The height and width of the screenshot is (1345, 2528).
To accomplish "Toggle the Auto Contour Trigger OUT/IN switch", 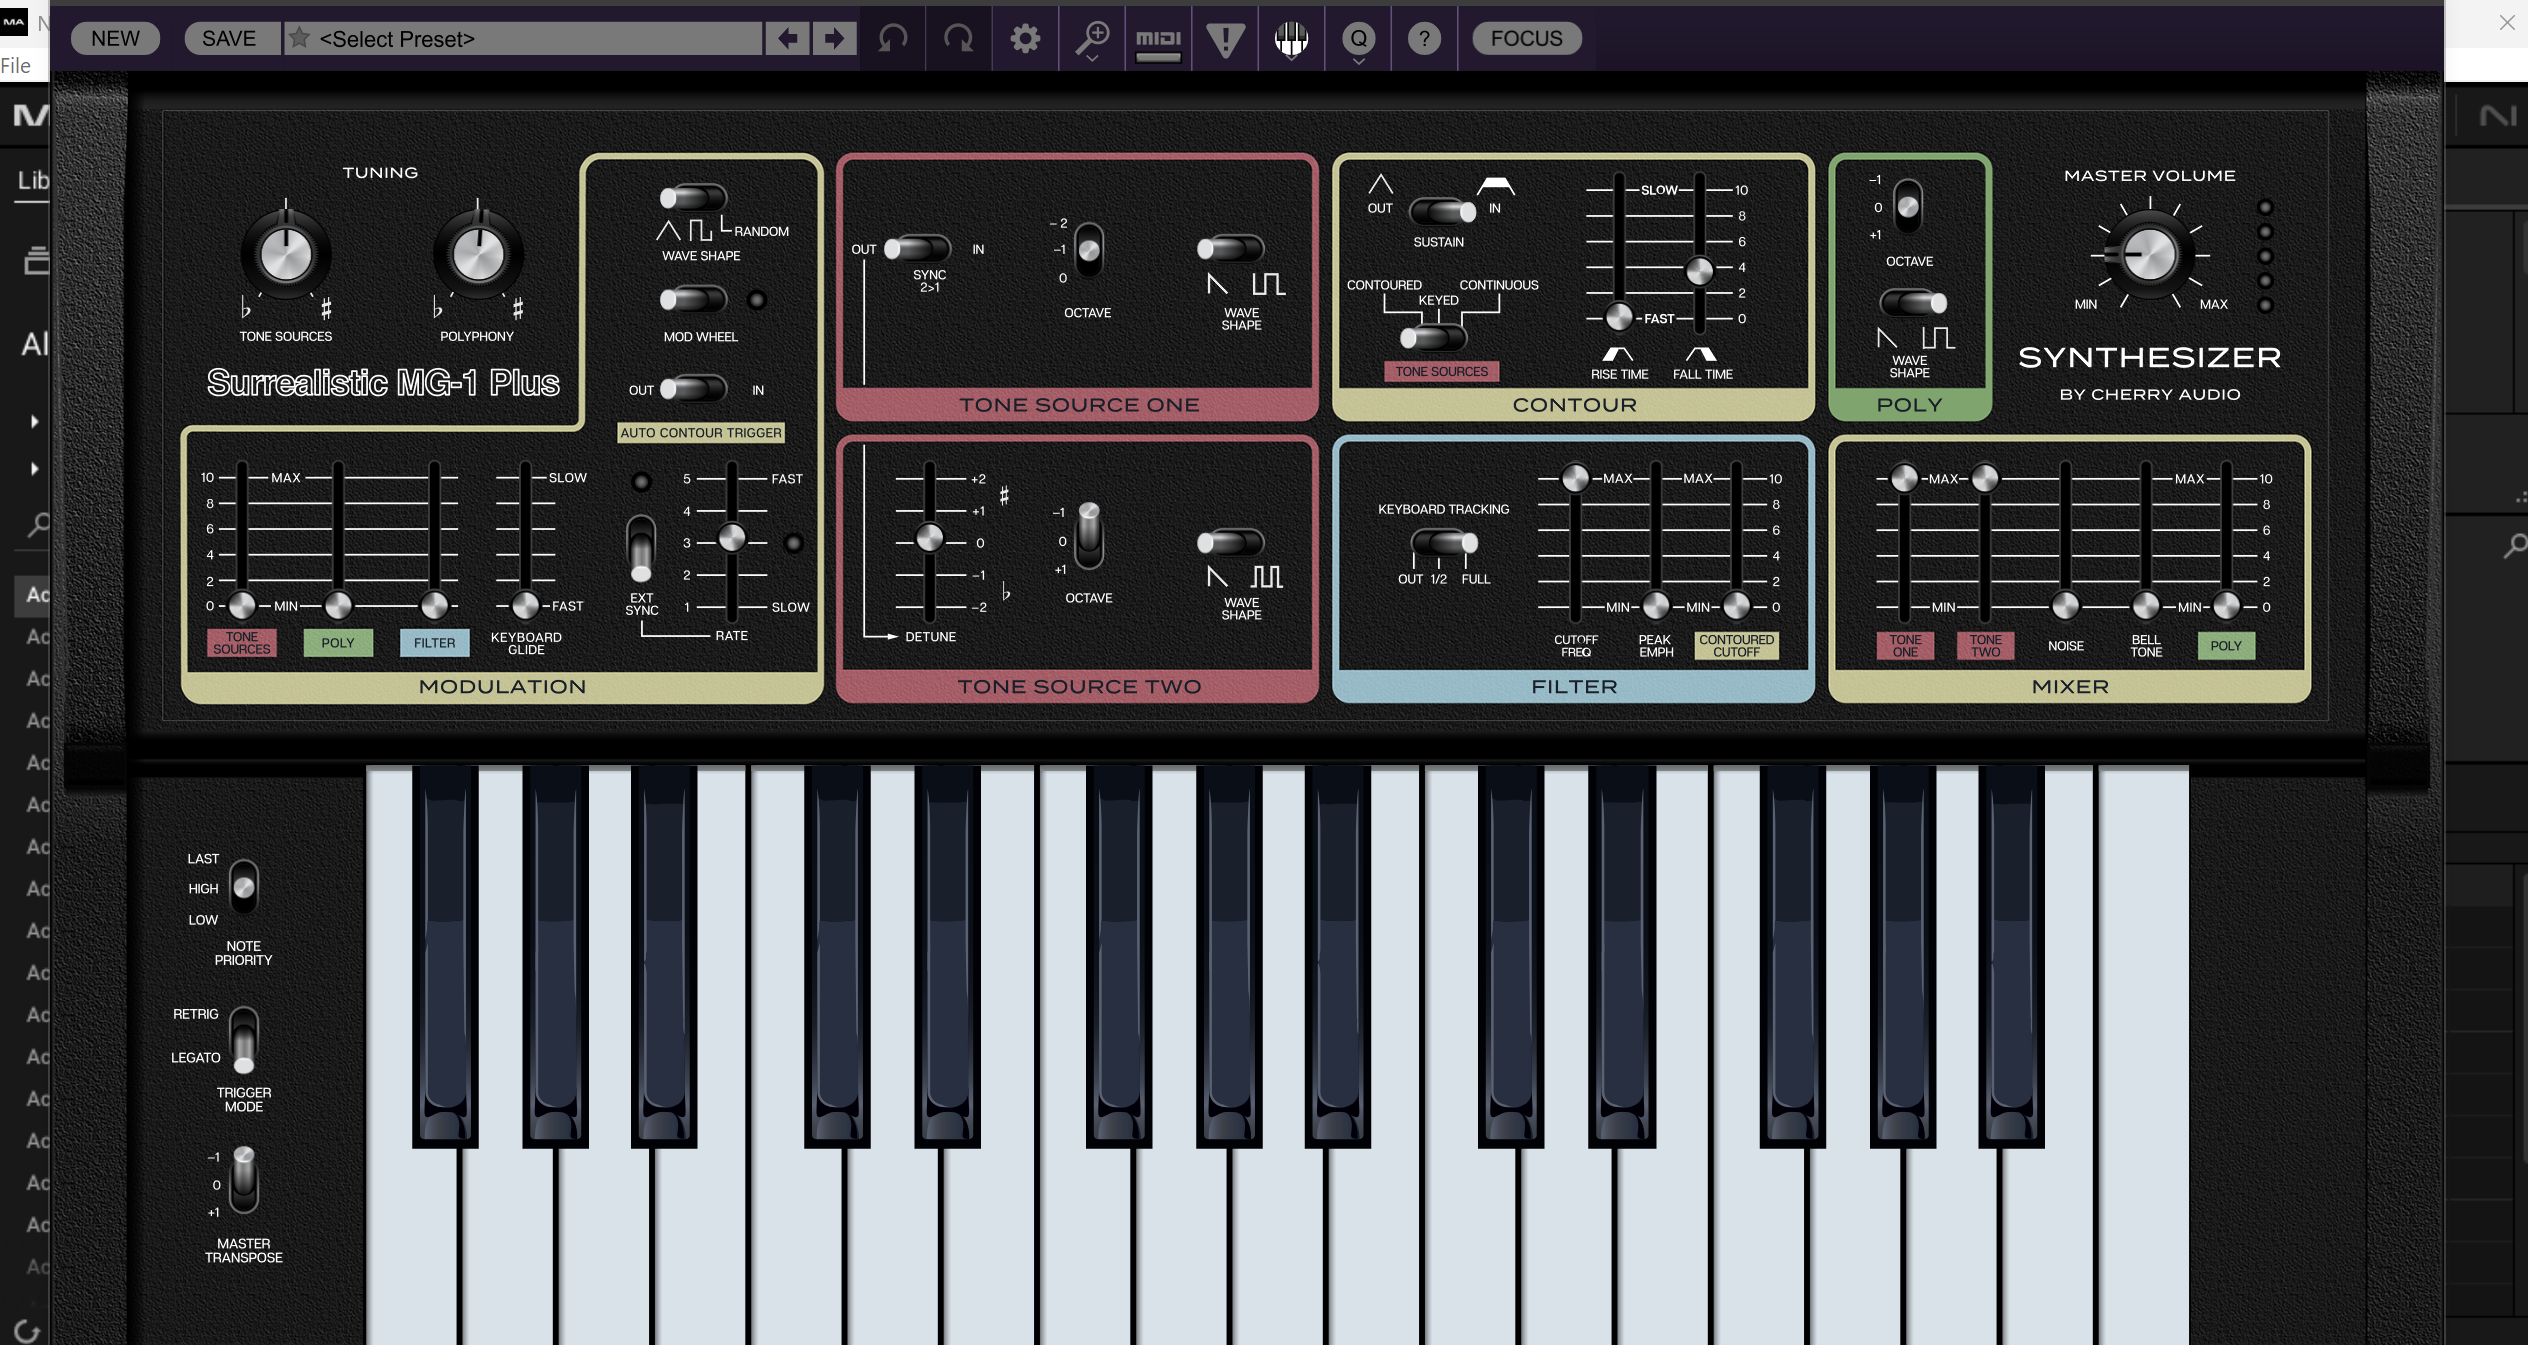I will click(x=693, y=389).
